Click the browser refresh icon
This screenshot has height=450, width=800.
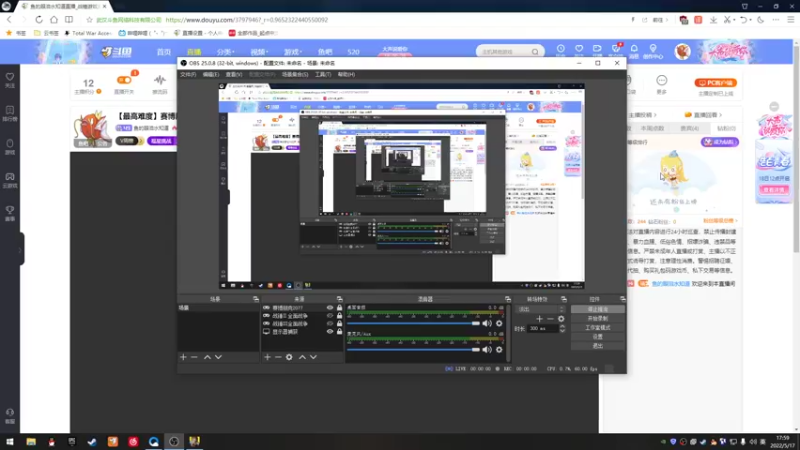[x=39, y=19]
